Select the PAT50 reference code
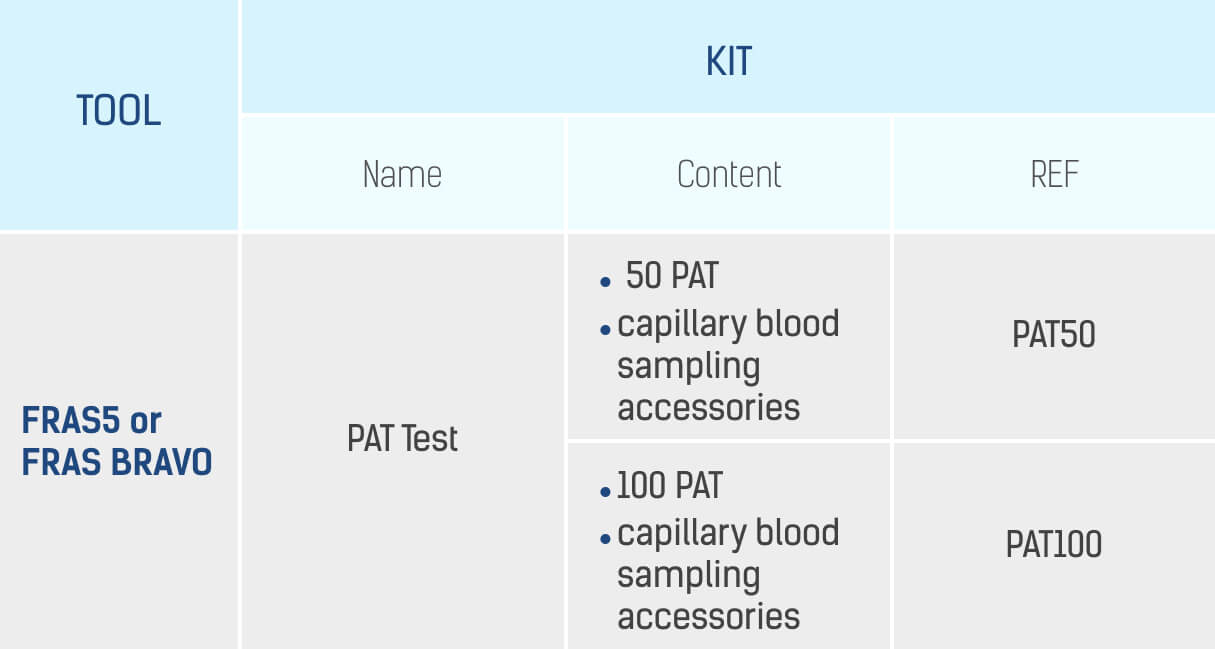This screenshot has height=649, width=1215. coord(1054,335)
